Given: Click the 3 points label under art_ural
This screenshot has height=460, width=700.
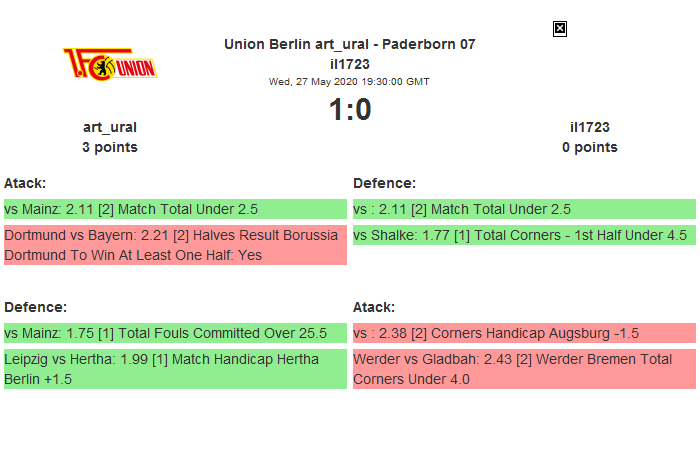Looking at the screenshot, I should pyautogui.click(x=110, y=147).
